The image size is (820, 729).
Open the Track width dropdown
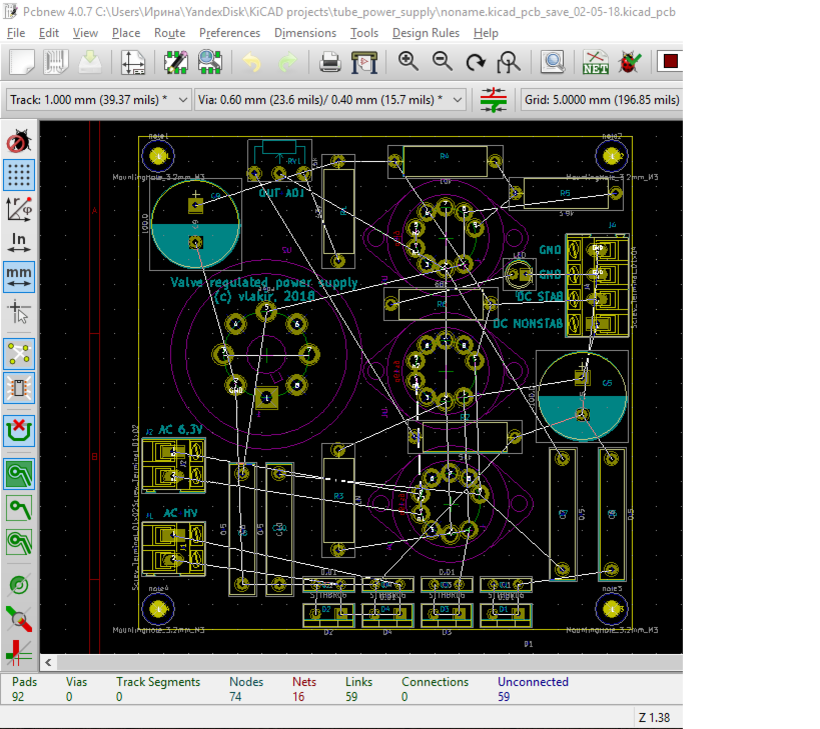pos(182,99)
